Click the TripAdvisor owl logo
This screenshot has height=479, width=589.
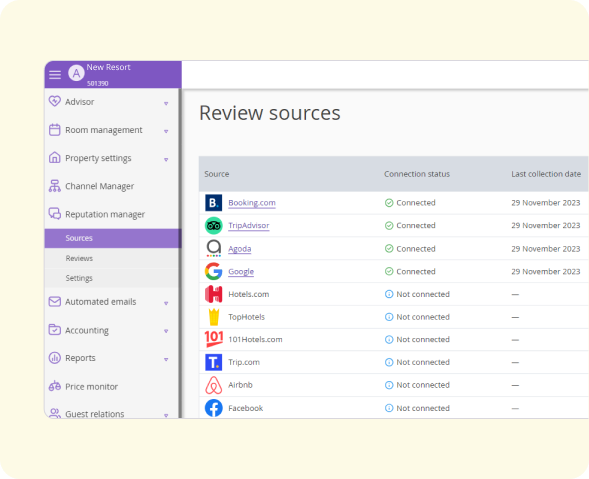tap(213, 225)
